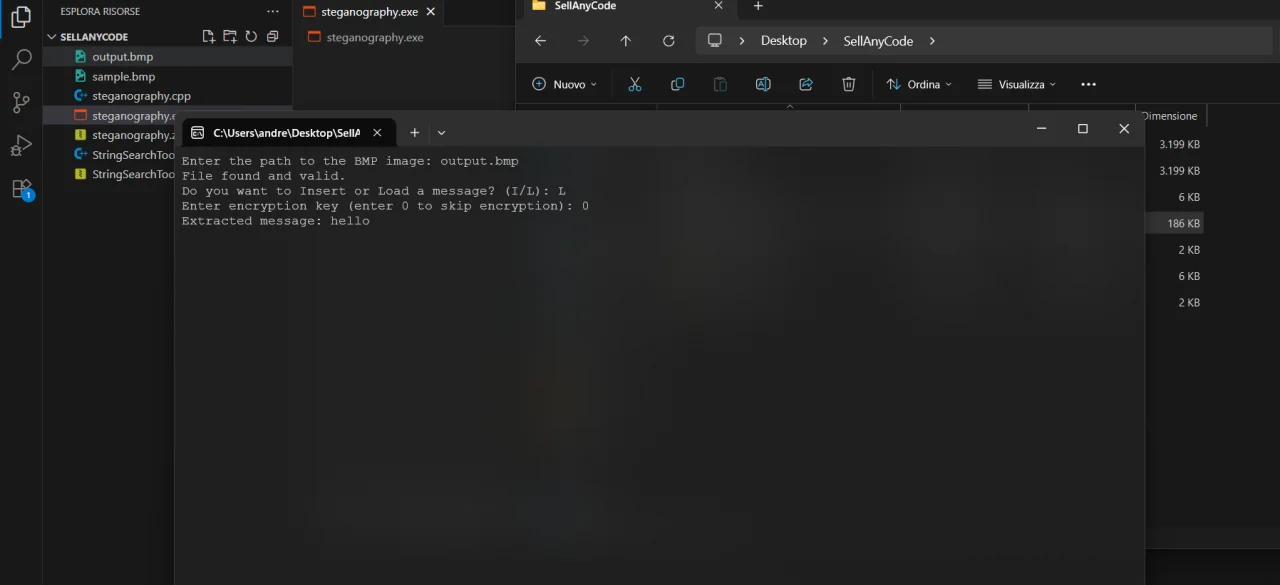Screen dimensions: 1280x585
Task: Open the Nuovo dropdown in File Explorer
Action: coord(564,84)
